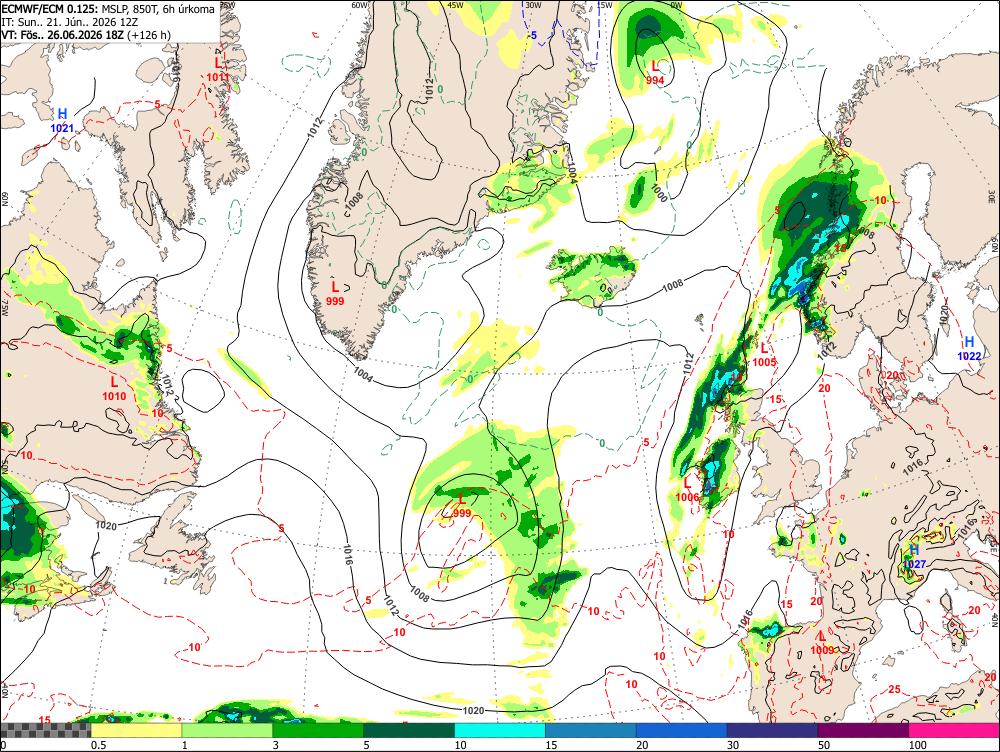Click the initial time line 'IT: Sun.. 21. Jún.. 2026 12Z'
The image size is (1000, 752).
70,22
